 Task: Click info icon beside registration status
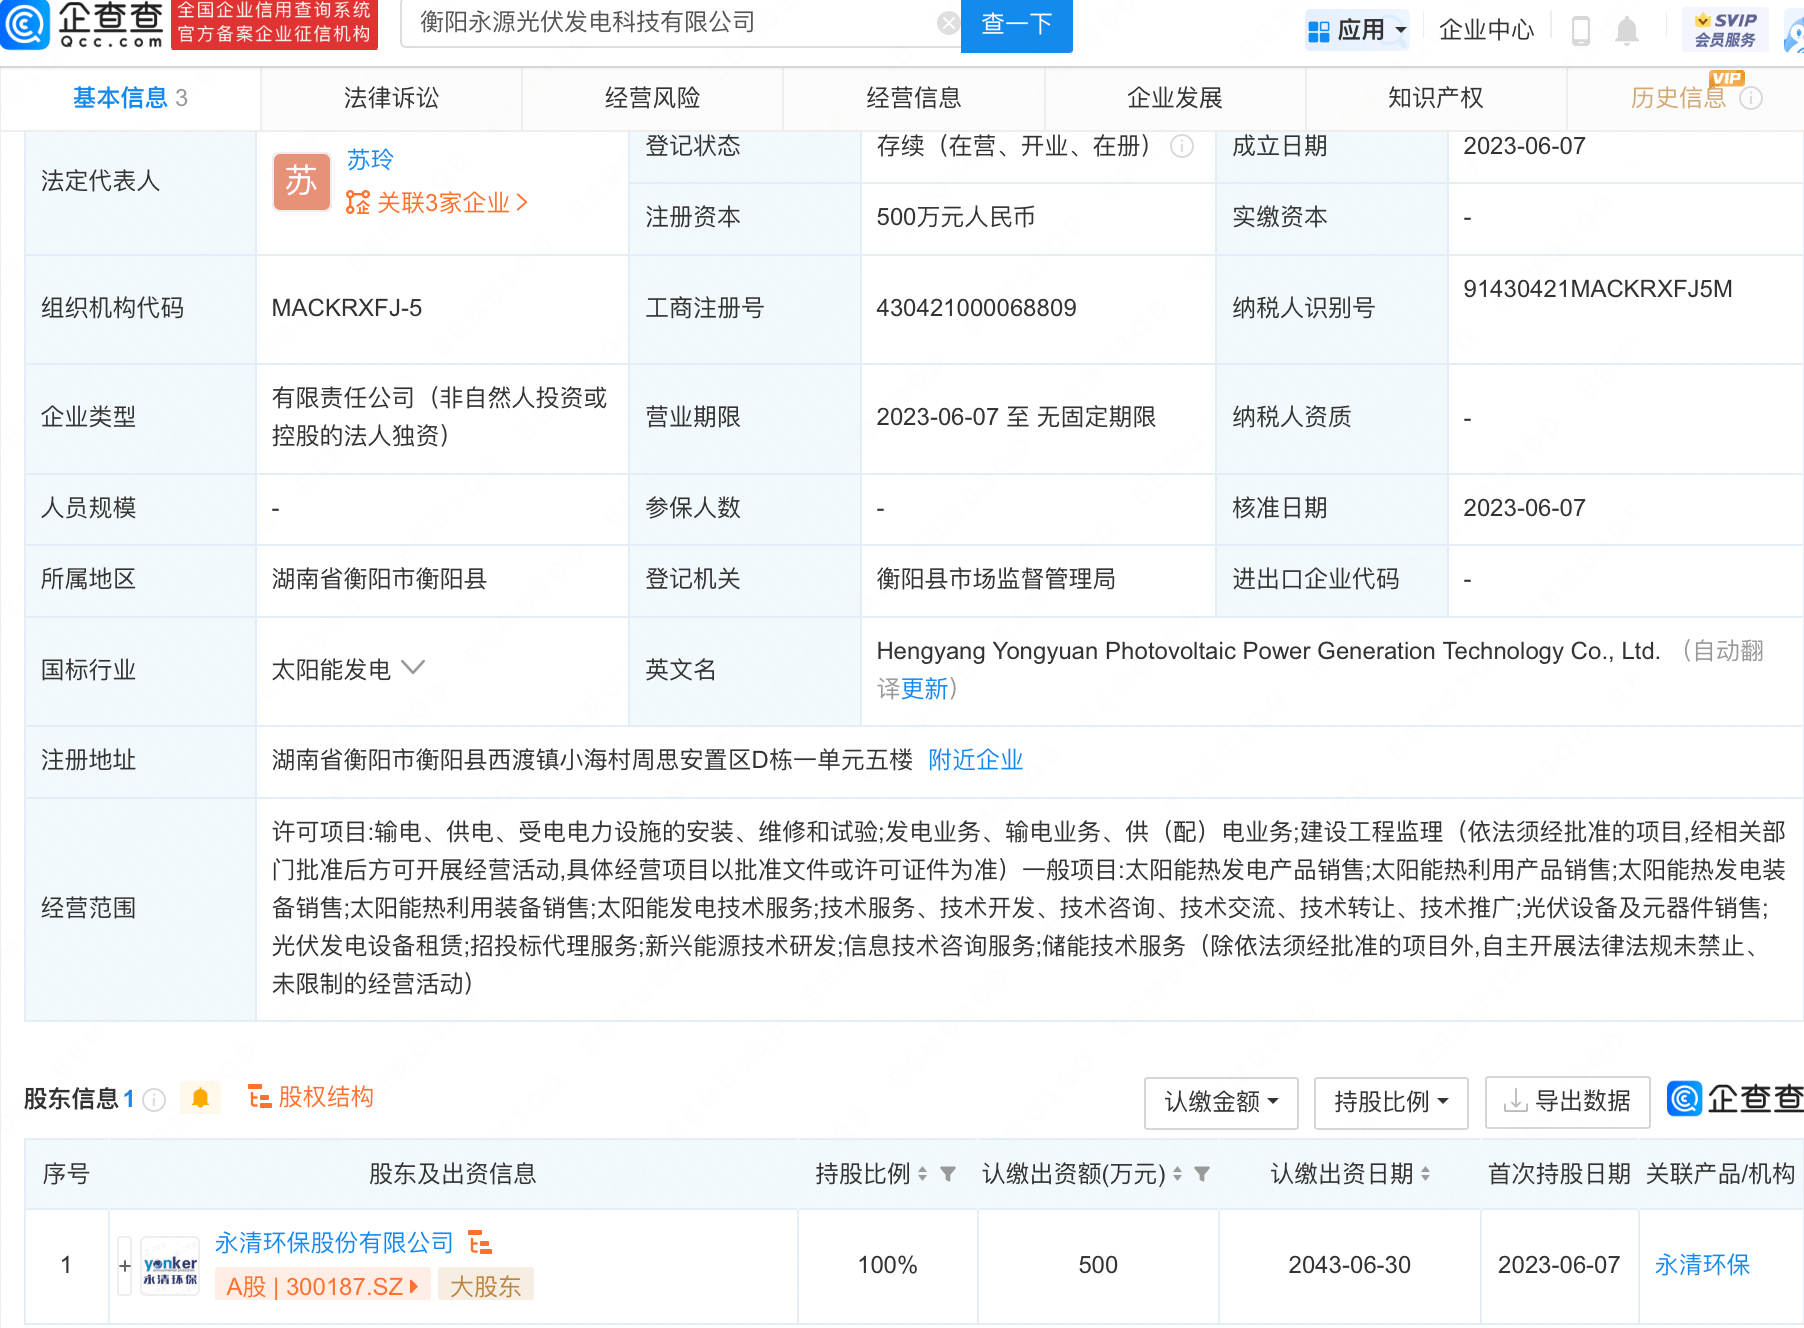[1182, 146]
